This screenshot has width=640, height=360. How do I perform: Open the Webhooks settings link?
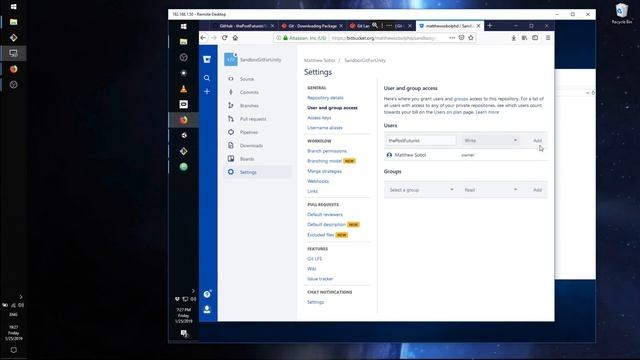tap(318, 181)
